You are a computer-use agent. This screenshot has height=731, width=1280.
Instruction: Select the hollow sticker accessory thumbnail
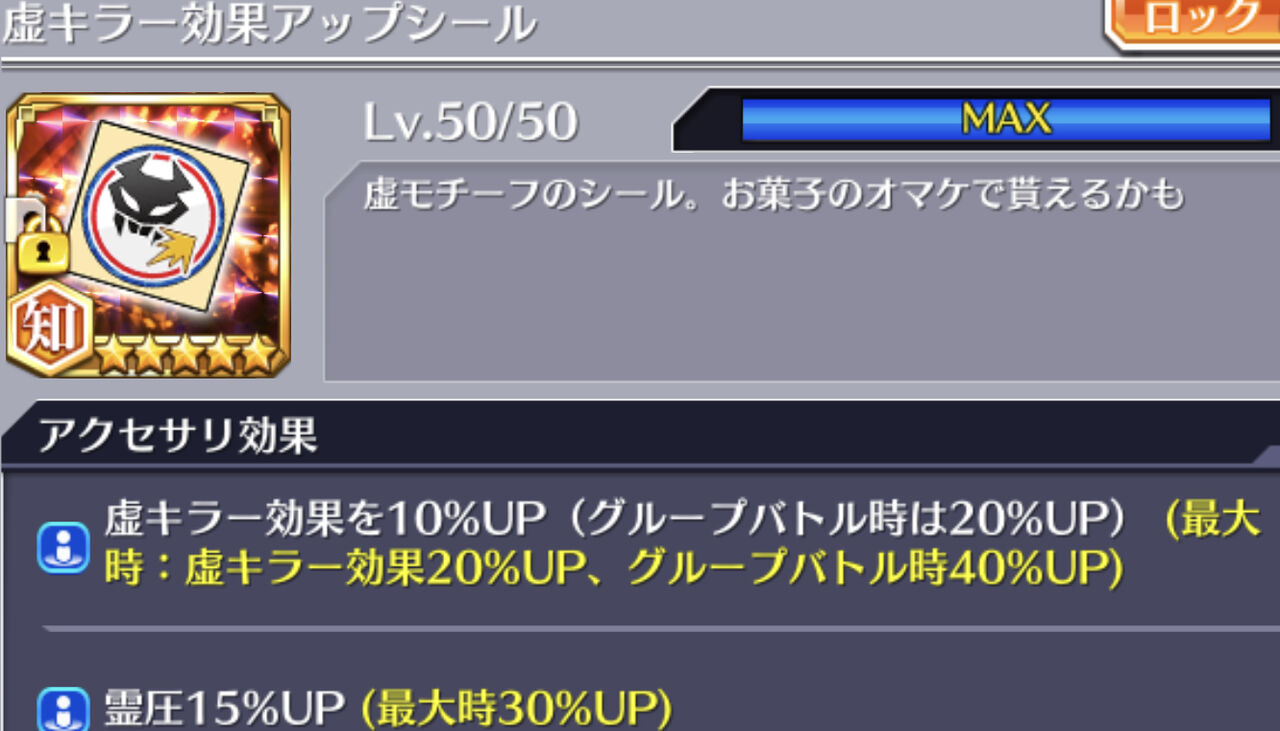pyautogui.click(x=149, y=235)
